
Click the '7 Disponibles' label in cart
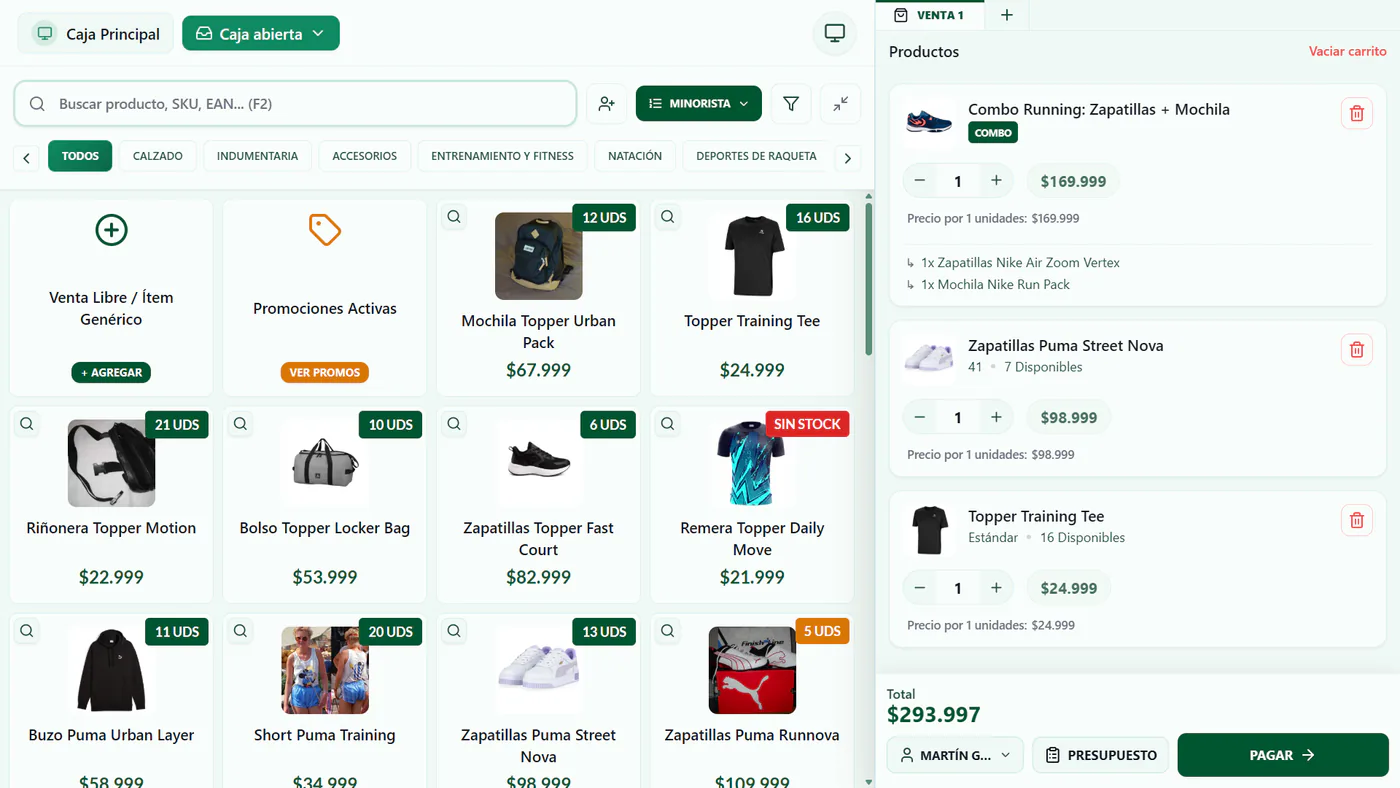(1043, 367)
